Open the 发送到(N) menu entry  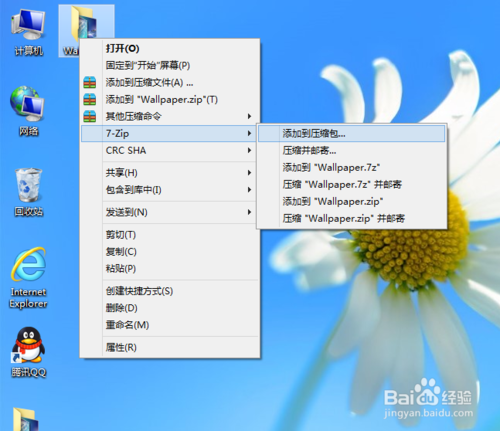[169, 212]
